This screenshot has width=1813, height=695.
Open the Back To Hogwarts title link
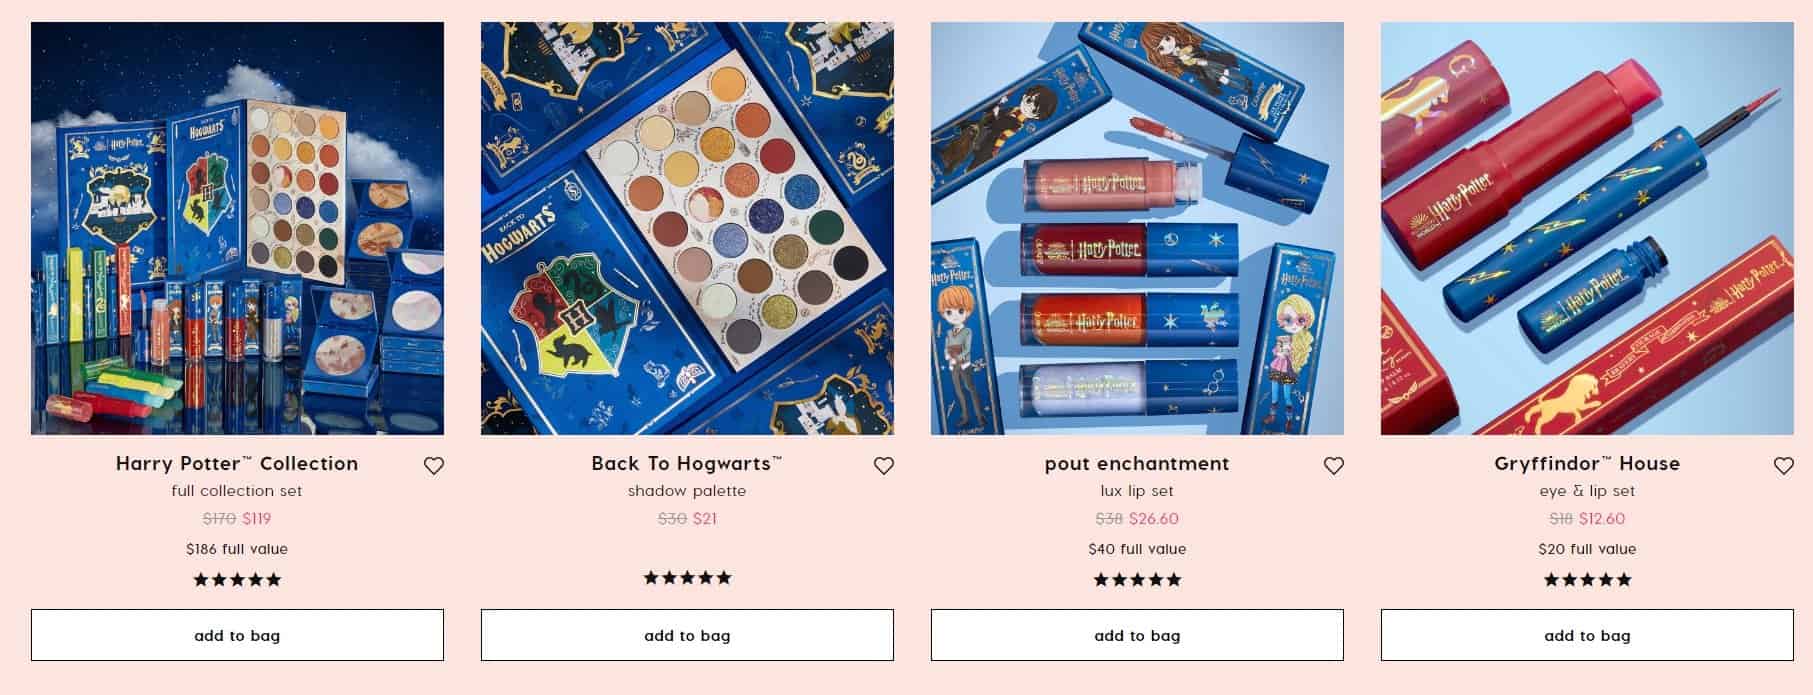click(x=687, y=463)
